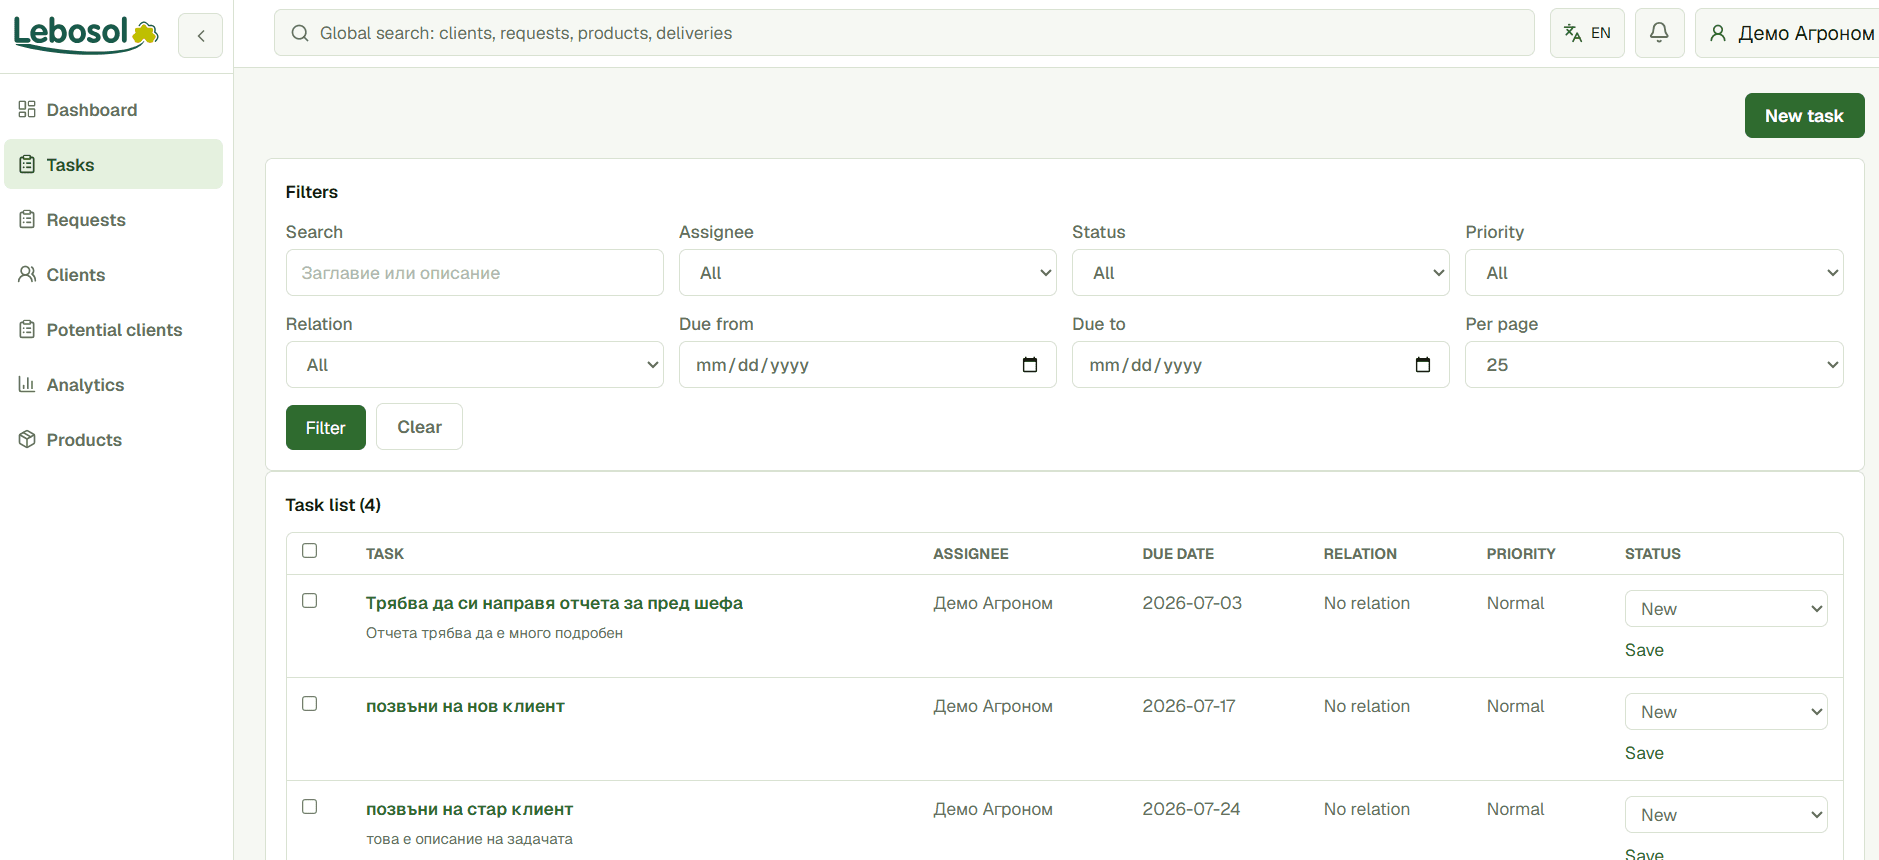Open the Potential clients section

114,329
